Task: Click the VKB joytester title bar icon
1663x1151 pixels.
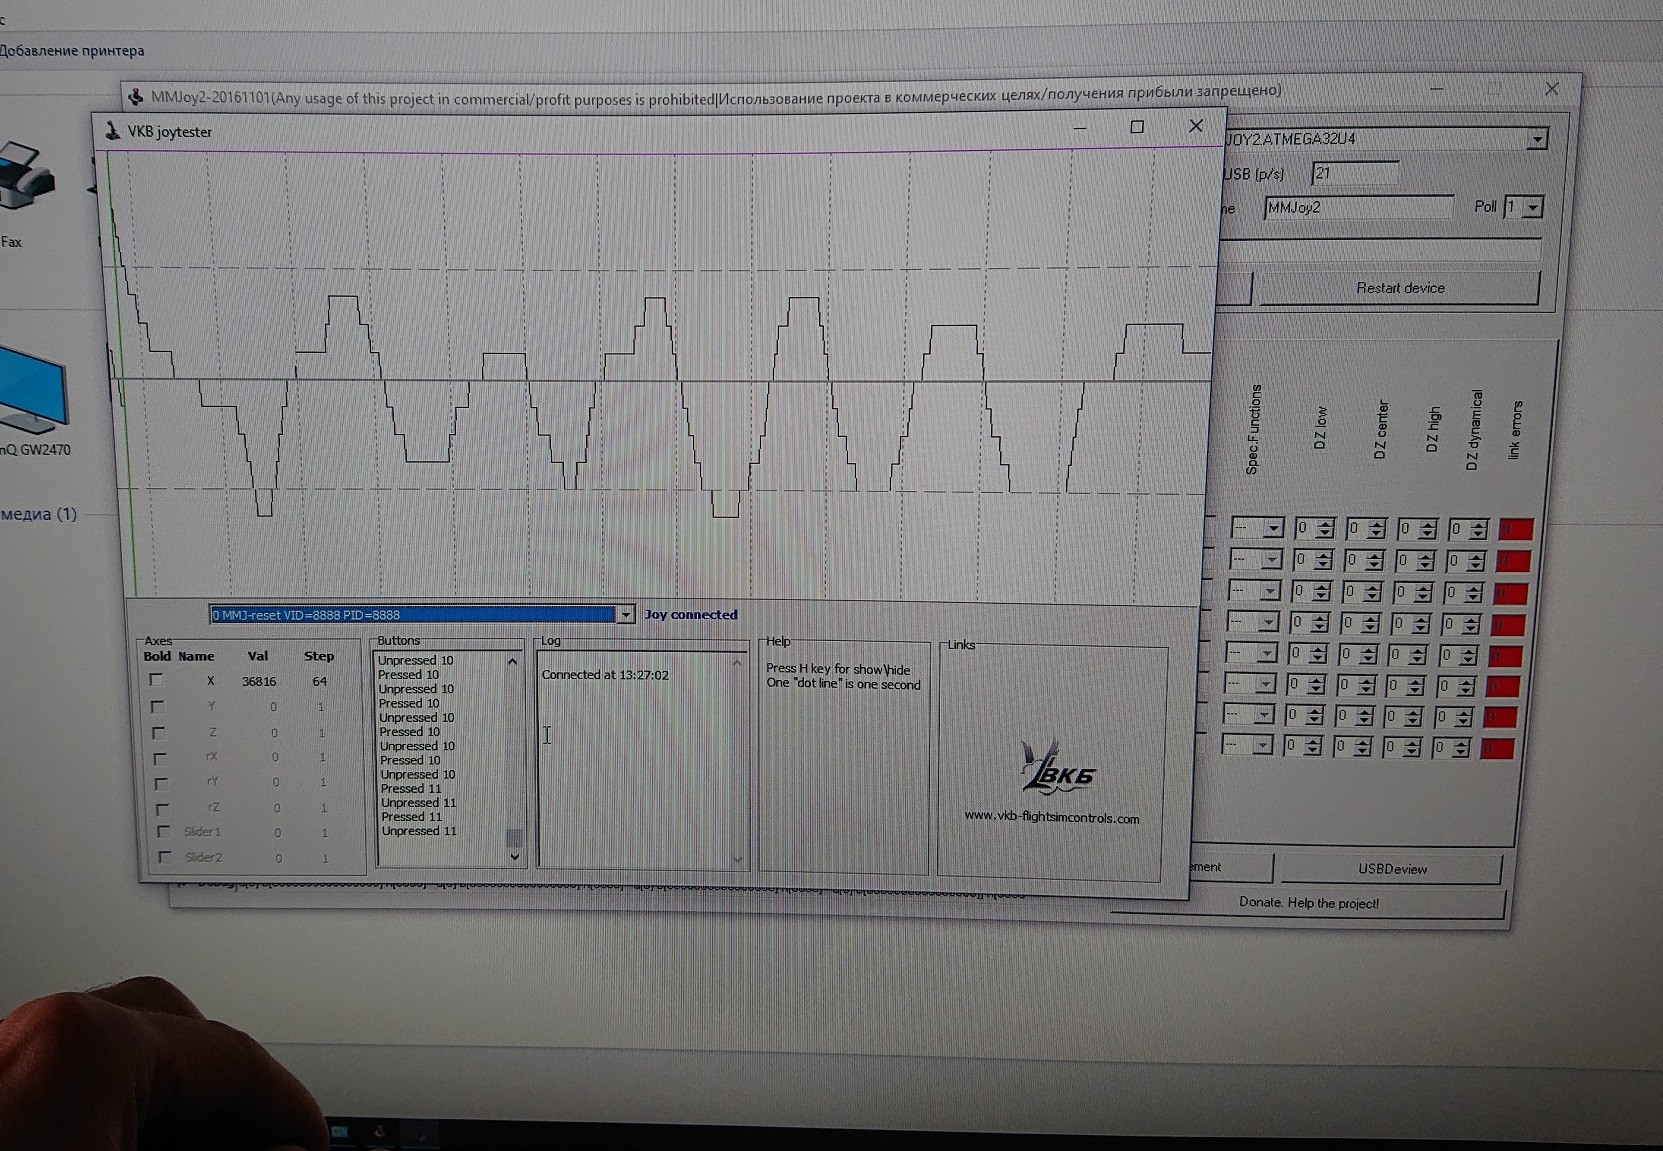Action: pos(112,131)
